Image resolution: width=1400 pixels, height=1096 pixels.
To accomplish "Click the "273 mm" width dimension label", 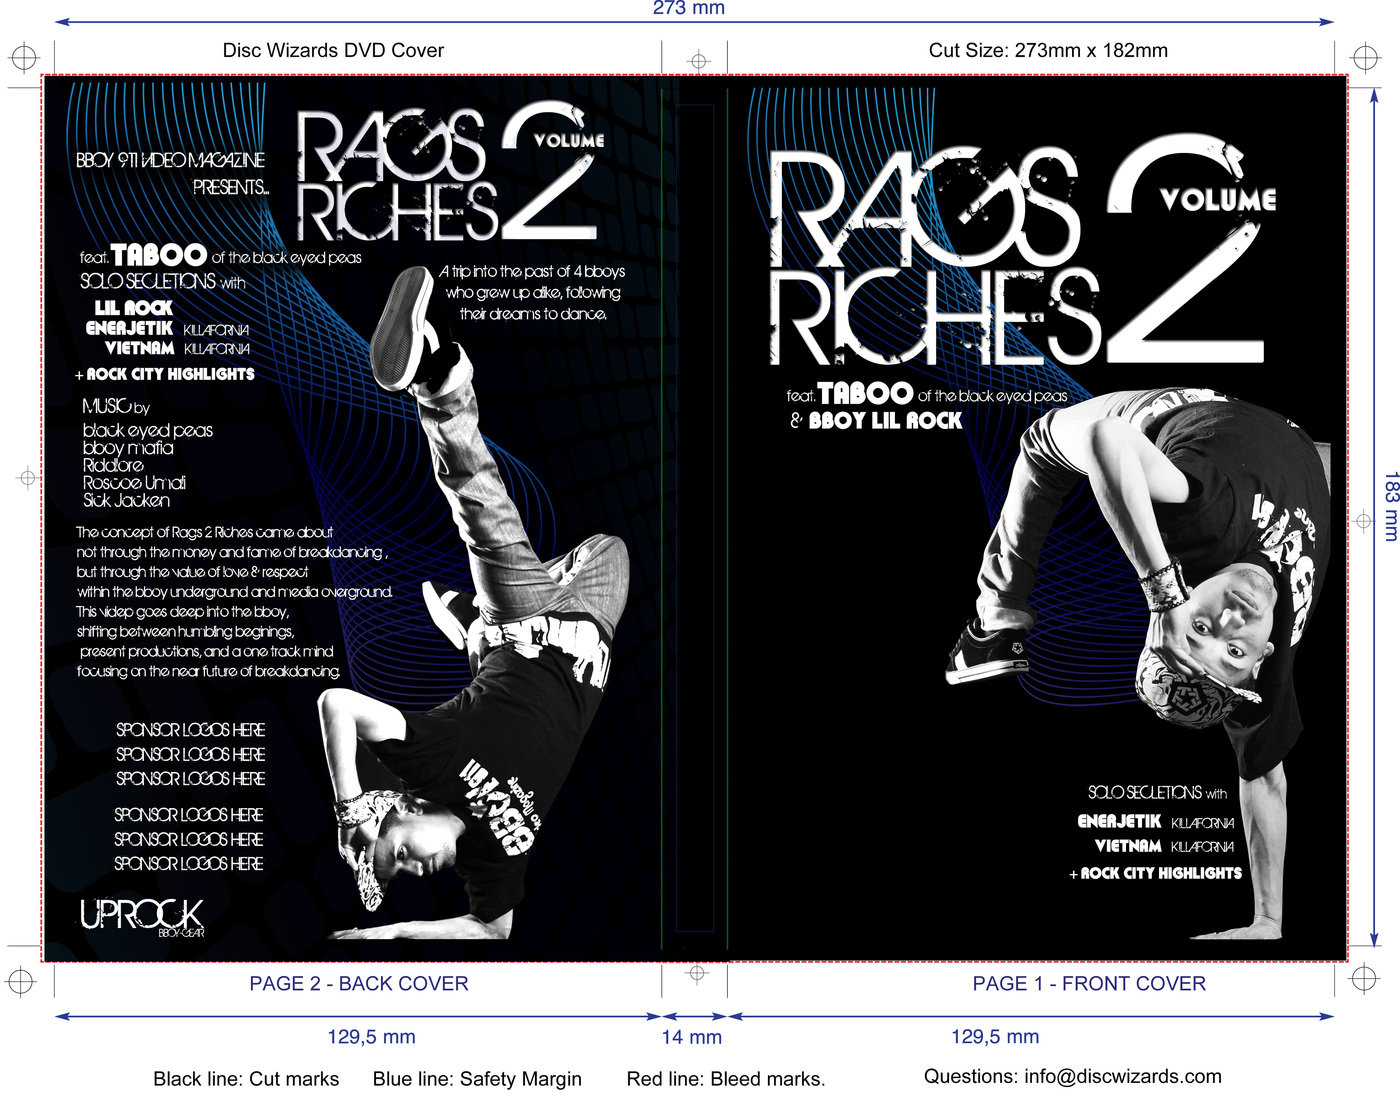I will pyautogui.click(x=688, y=8).
